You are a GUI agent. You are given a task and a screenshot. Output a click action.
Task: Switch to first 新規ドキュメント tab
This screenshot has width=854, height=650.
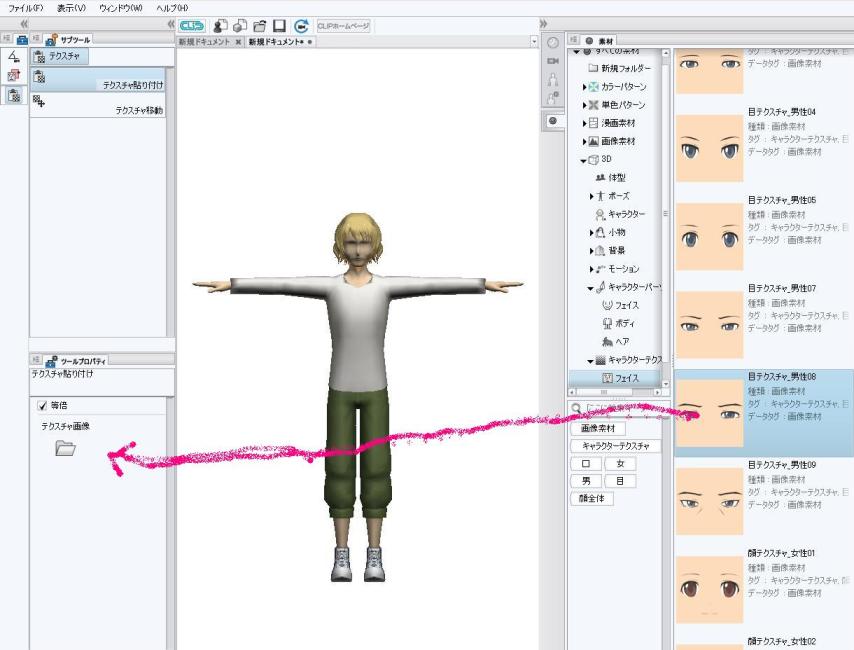click(204, 42)
